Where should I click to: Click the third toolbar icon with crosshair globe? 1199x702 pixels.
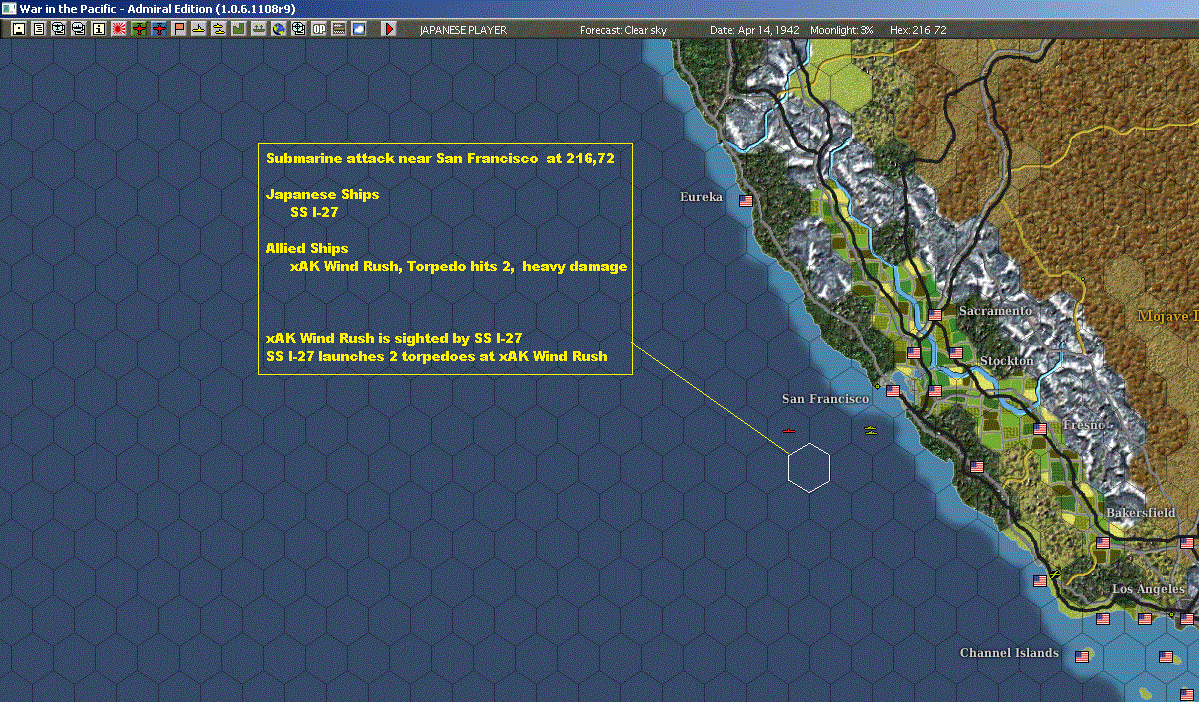click(x=59, y=29)
